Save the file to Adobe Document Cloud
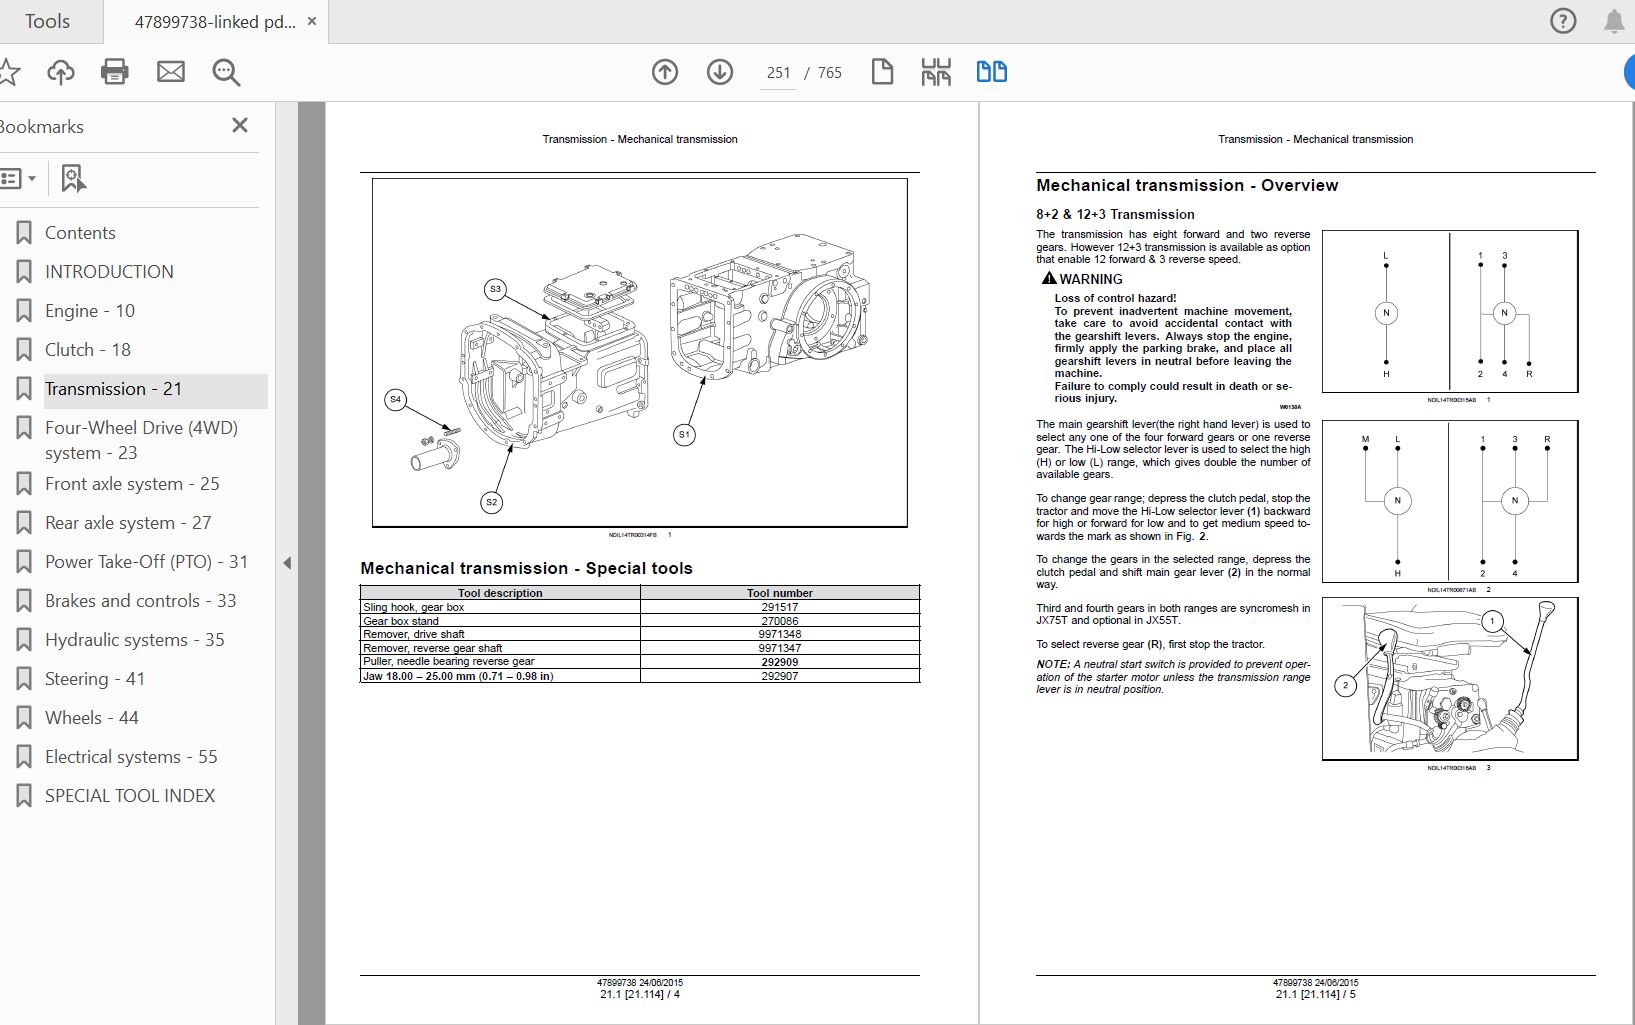The image size is (1635, 1025). (x=60, y=72)
